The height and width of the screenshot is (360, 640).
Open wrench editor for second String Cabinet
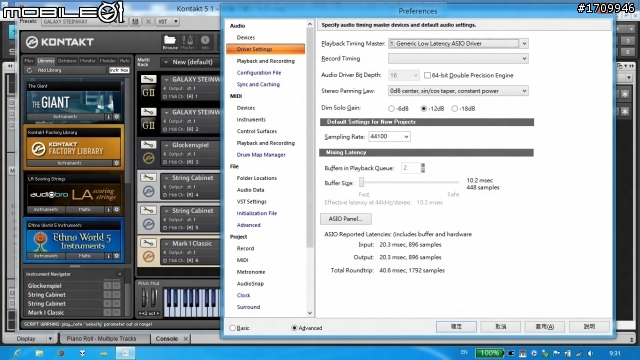coord(148,210)
